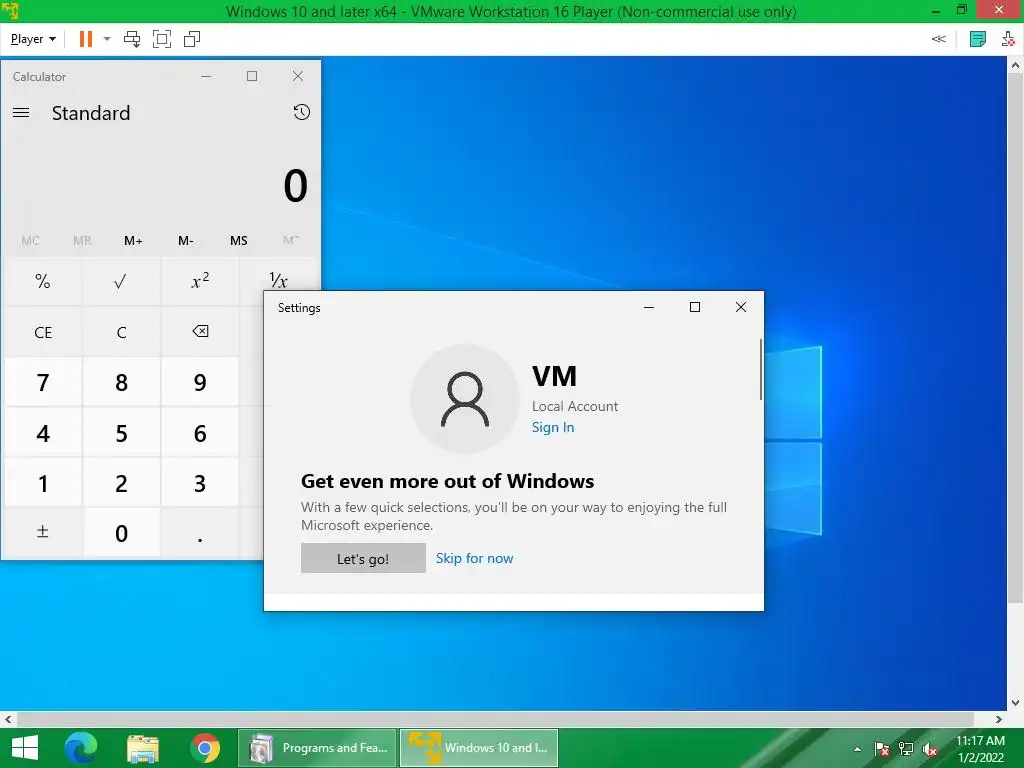The image size is (1024, 768).
Task: Click the VM user avatar picture
Action: [464, 399]
